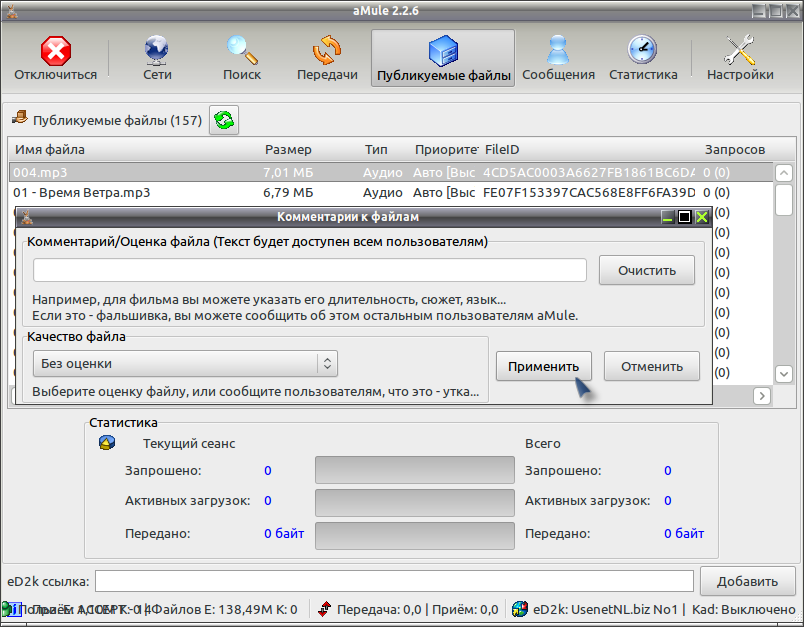Click the Запрошено session progress bar
The width and height of the screenshot is (804, 627).
coord(415,470)
